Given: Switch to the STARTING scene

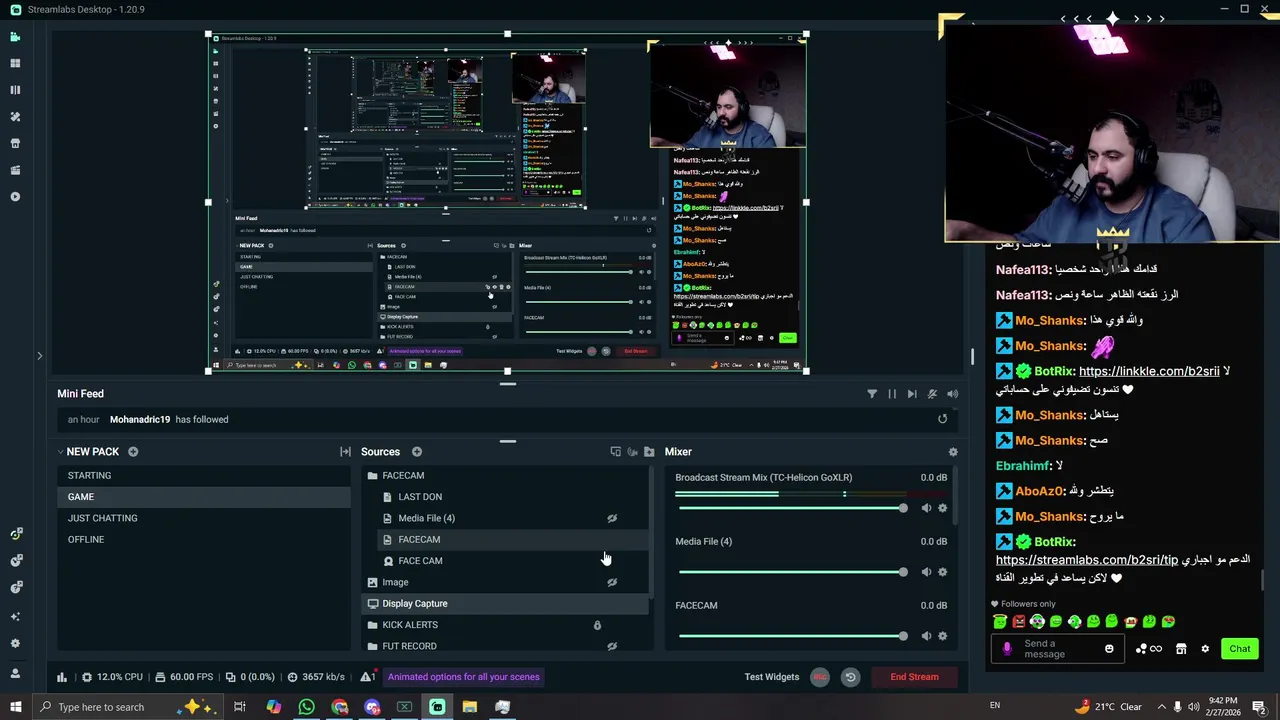Looking at the screenshot, I should (x=203, y=476).
